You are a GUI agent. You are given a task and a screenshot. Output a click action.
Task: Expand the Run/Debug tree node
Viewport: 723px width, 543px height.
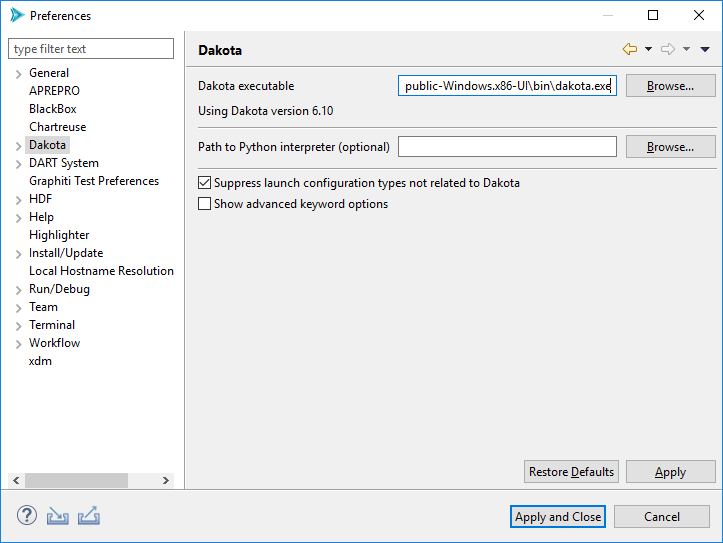pos(18,289)
